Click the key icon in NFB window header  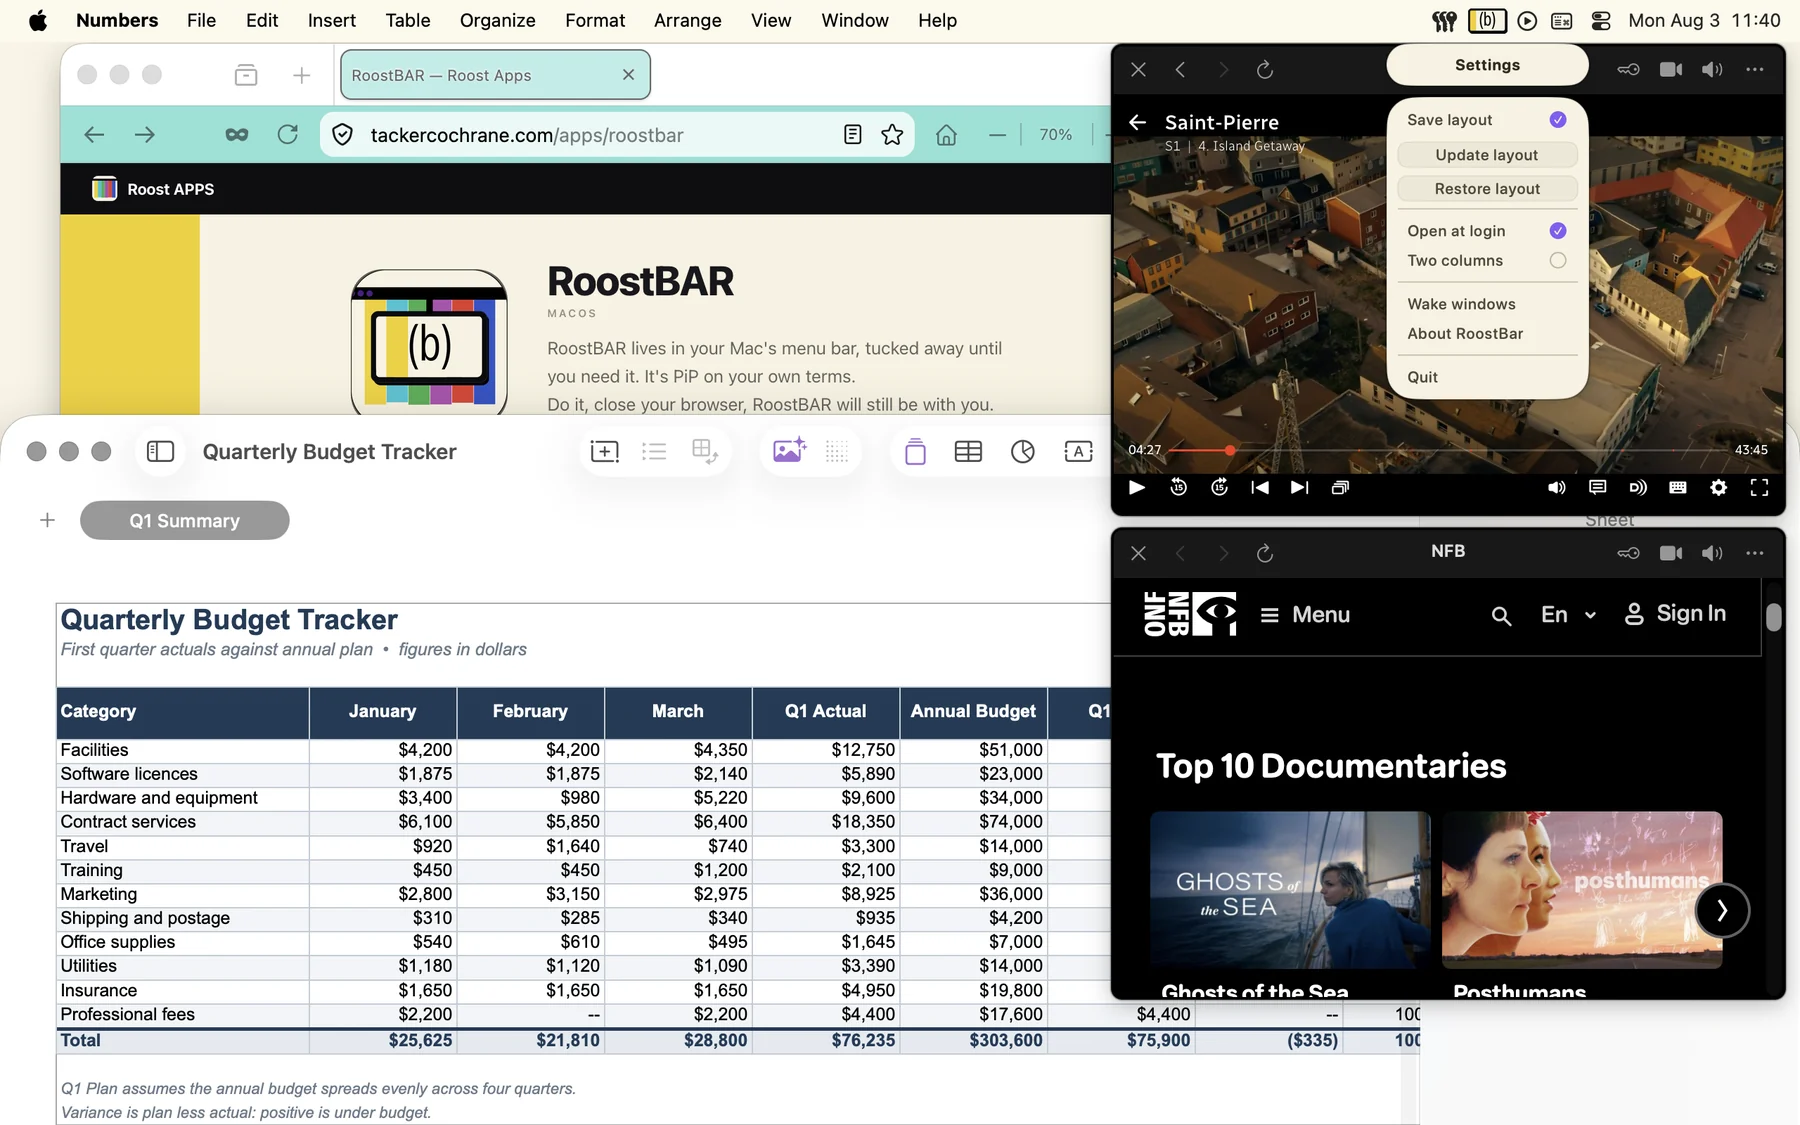pos(1628,553)
